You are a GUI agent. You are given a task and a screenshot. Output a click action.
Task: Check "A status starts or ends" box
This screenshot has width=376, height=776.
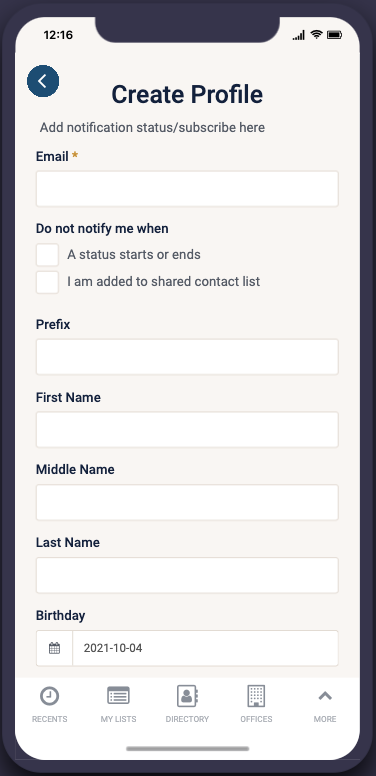[47, 255]
